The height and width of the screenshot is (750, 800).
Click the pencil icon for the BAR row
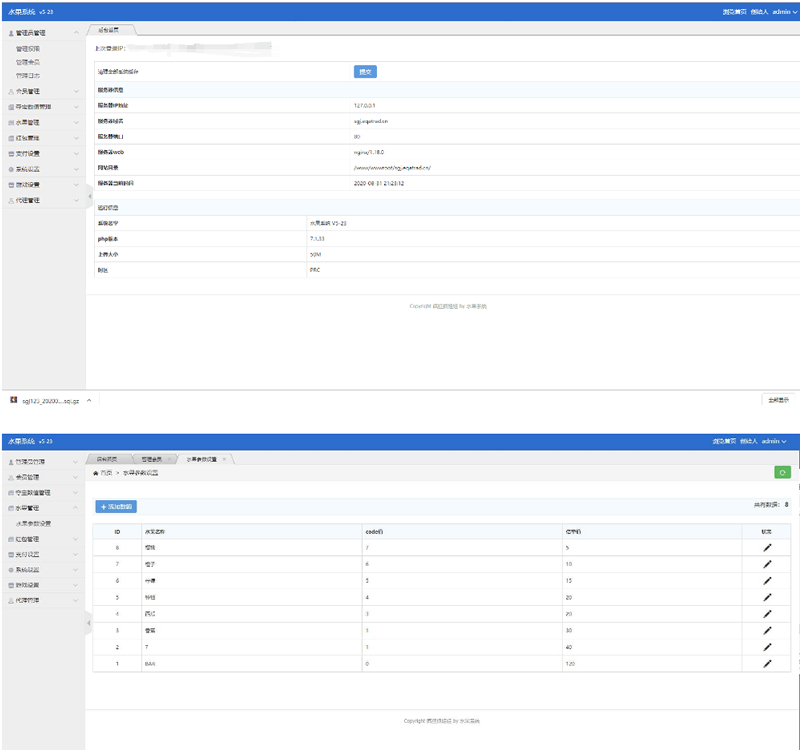coord(767,663)
